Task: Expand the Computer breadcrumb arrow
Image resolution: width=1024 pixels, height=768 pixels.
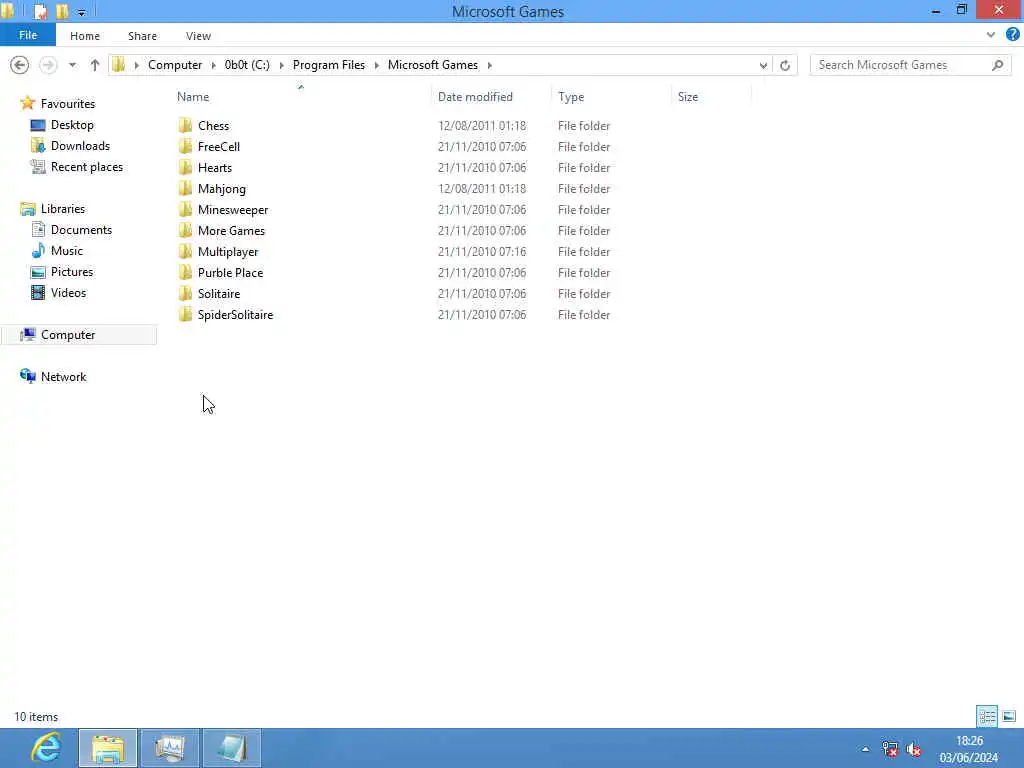Action: coord(213,65)
